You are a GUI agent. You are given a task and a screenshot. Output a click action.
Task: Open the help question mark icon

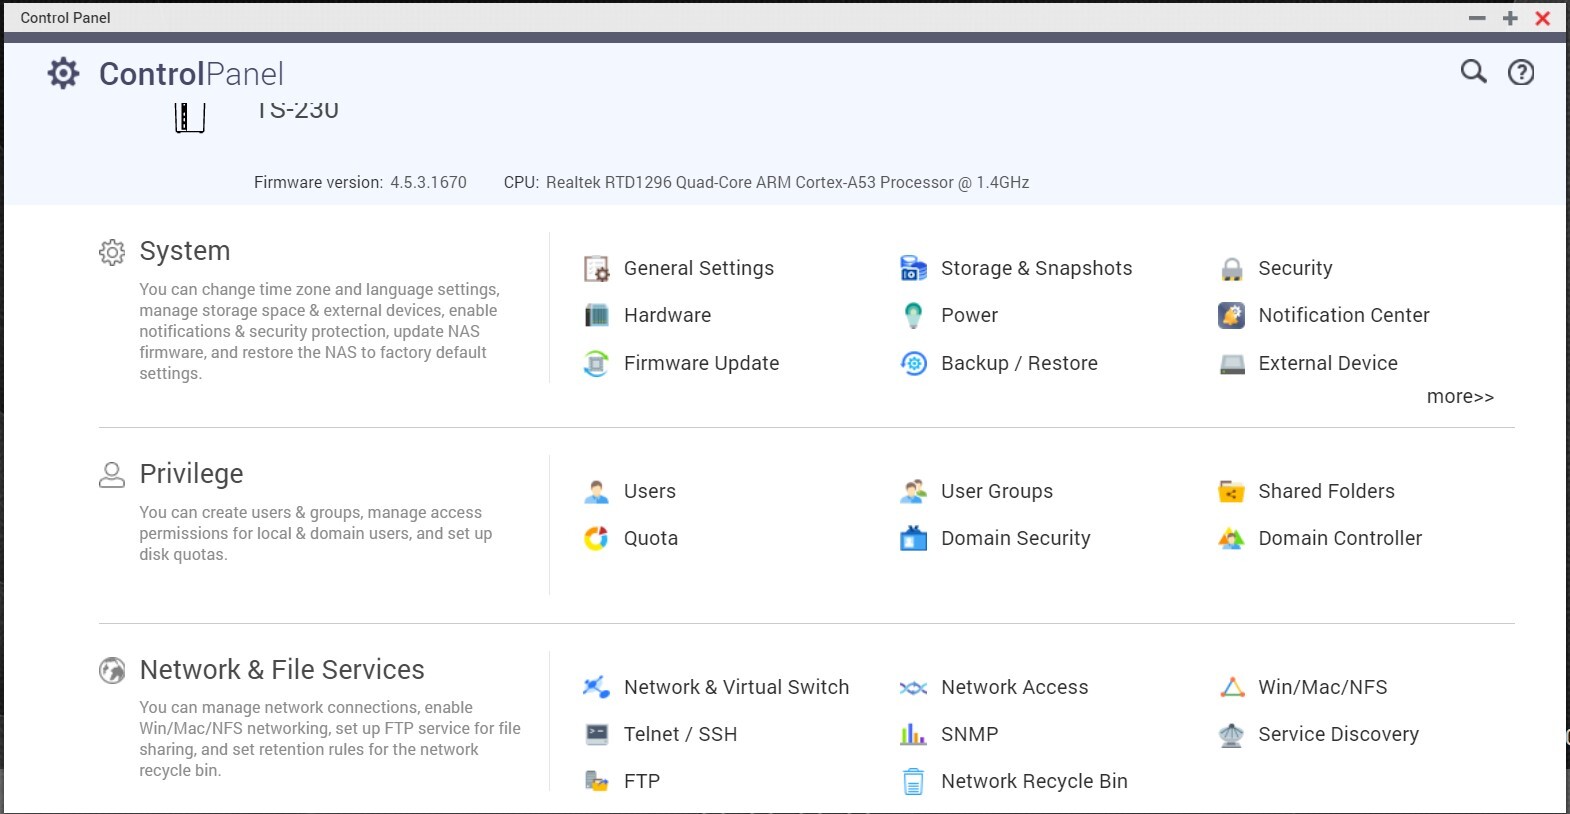pos(1521,72)
